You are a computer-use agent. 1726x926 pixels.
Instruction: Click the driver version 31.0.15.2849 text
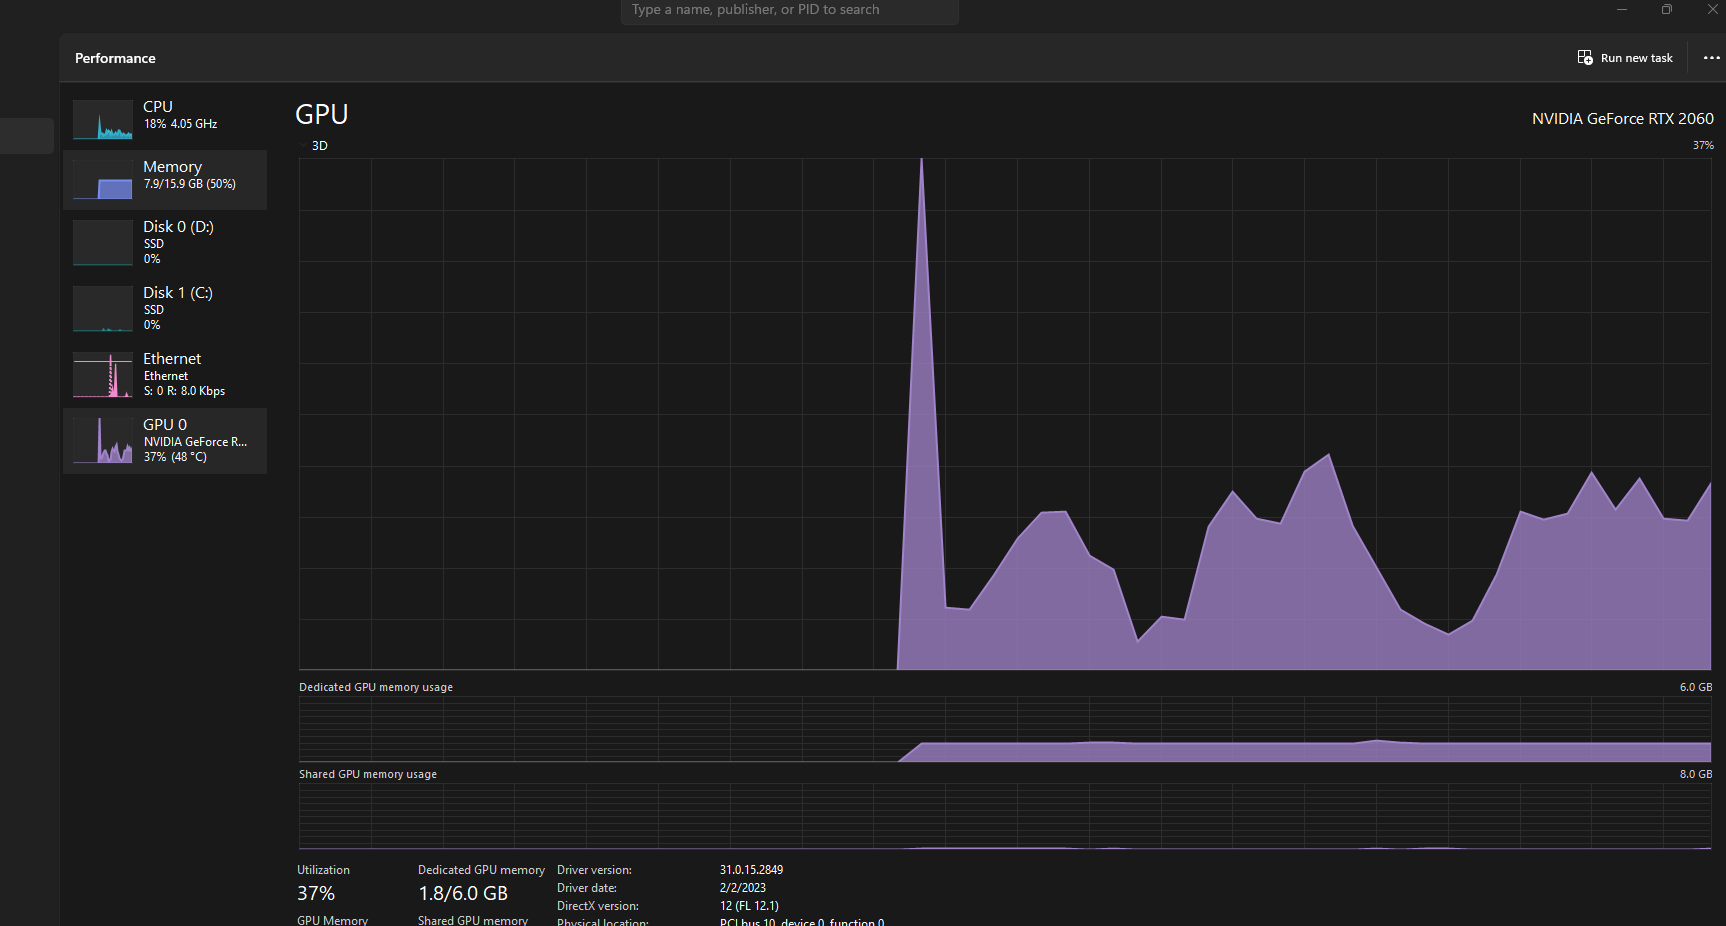click(751, 870)
